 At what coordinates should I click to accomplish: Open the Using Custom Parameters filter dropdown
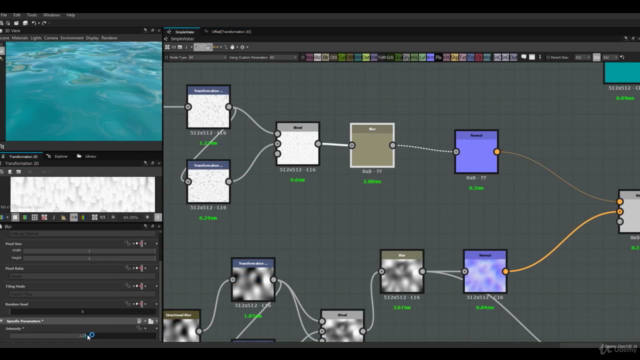283,58
